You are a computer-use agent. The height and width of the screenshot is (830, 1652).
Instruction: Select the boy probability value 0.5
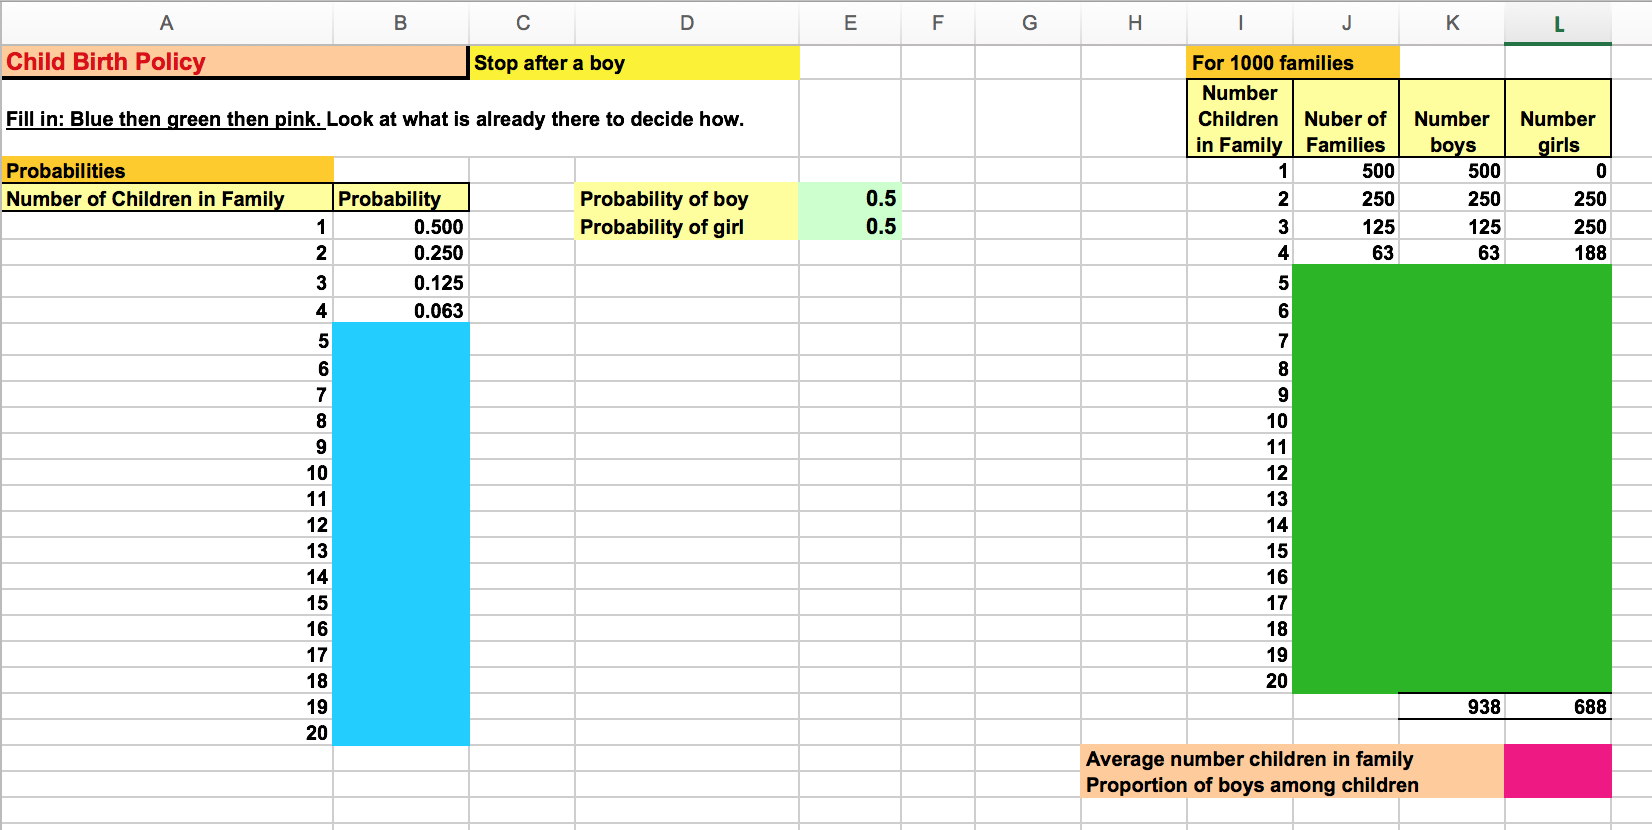click(850, 198)
